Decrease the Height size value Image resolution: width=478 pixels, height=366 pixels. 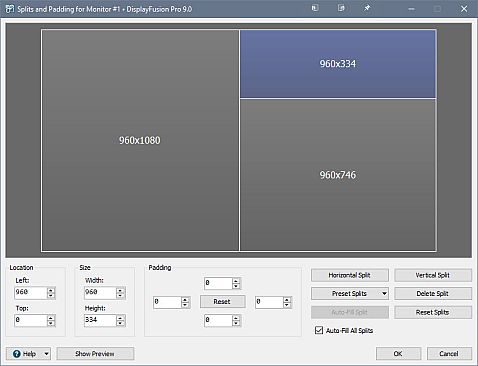120,324
